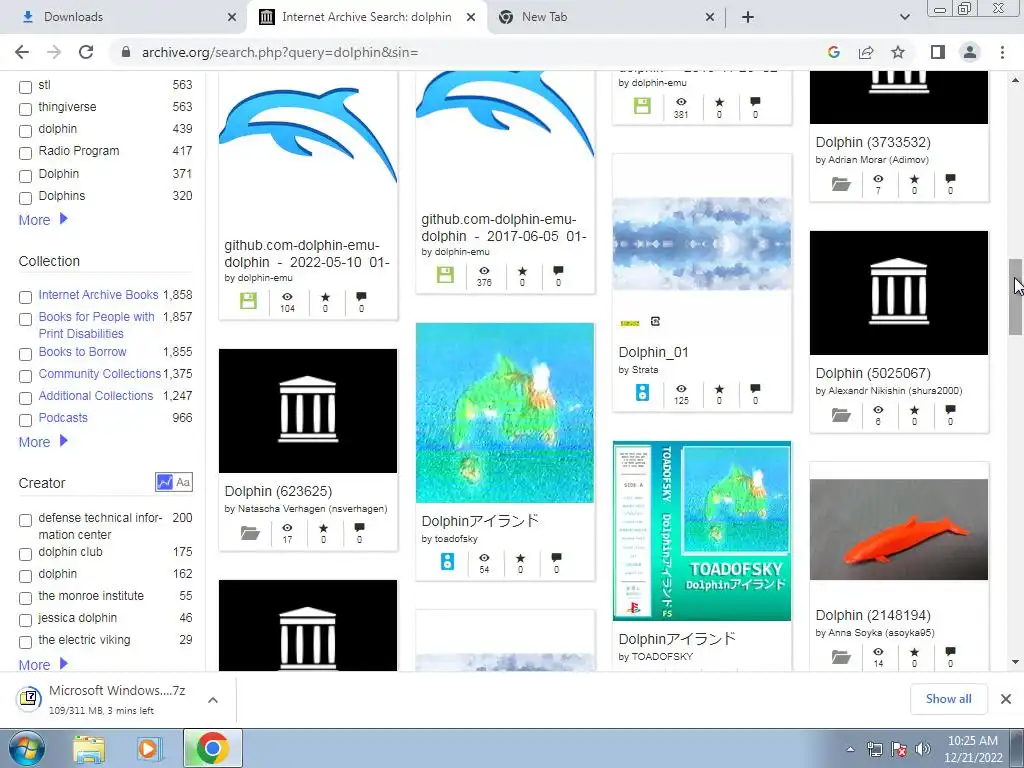Click the views eye icon under Dolphin (2148194)

click(878, 652)
